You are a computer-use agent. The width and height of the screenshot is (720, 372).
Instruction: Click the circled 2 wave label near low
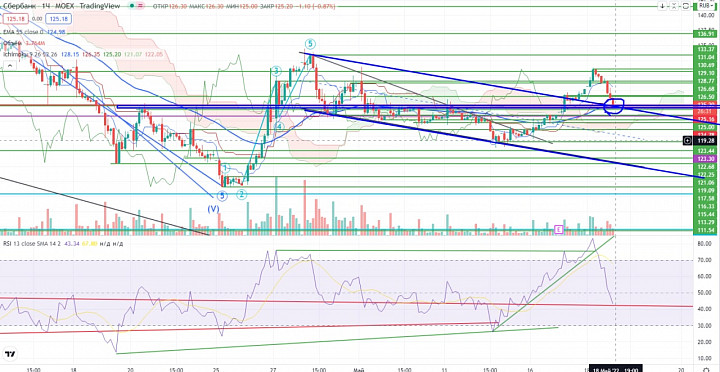[x=242, y=195]
